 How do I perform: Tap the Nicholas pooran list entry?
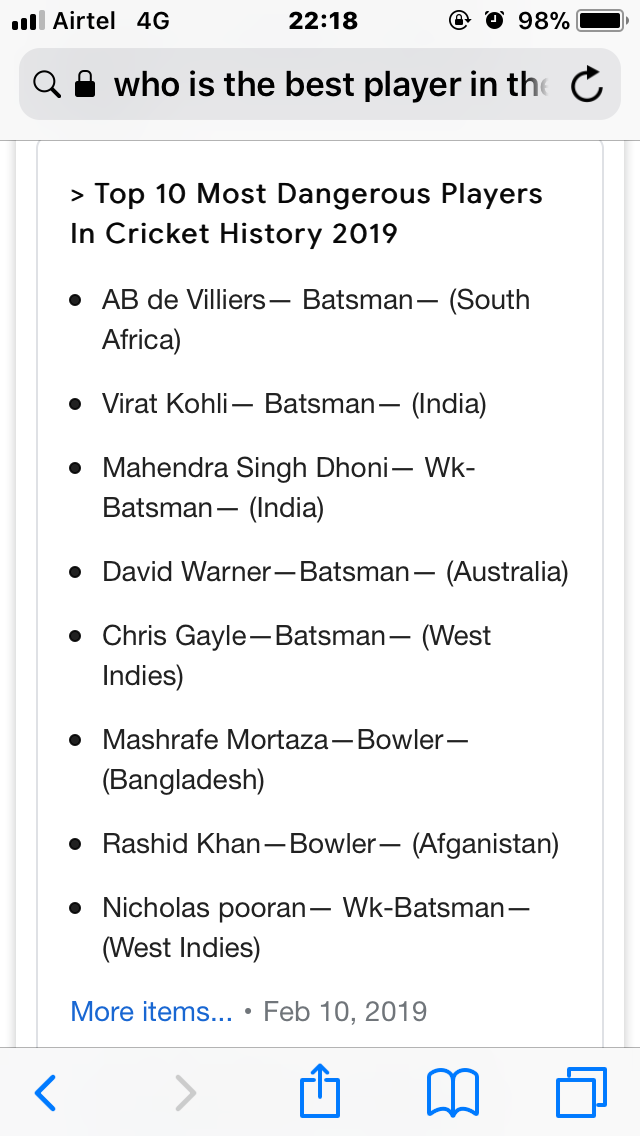(x=316, y=927)
